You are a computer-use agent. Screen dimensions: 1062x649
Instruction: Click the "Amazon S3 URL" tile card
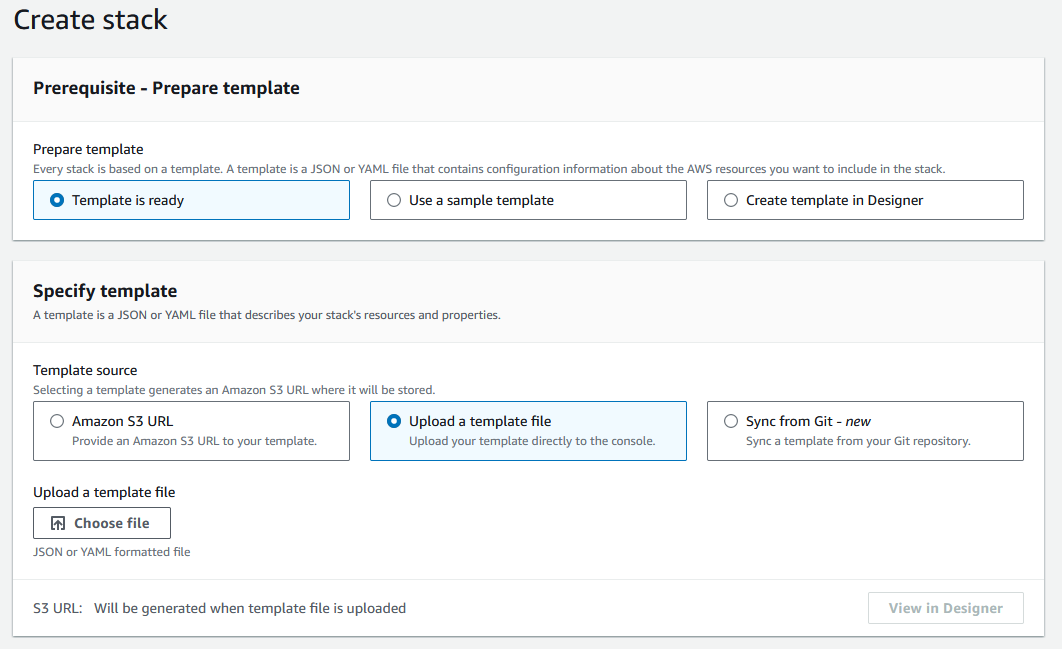190,429
